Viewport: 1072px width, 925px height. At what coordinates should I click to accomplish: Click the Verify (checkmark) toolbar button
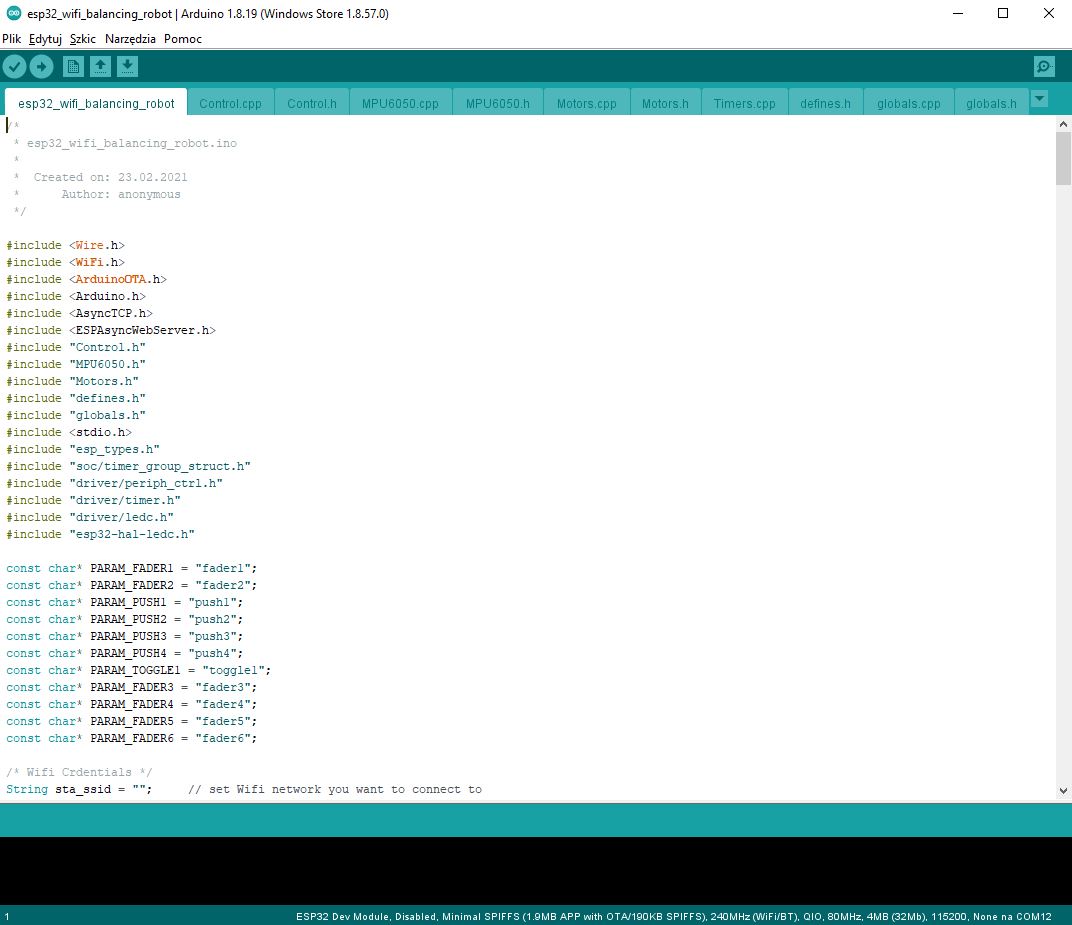click(14, 66)
